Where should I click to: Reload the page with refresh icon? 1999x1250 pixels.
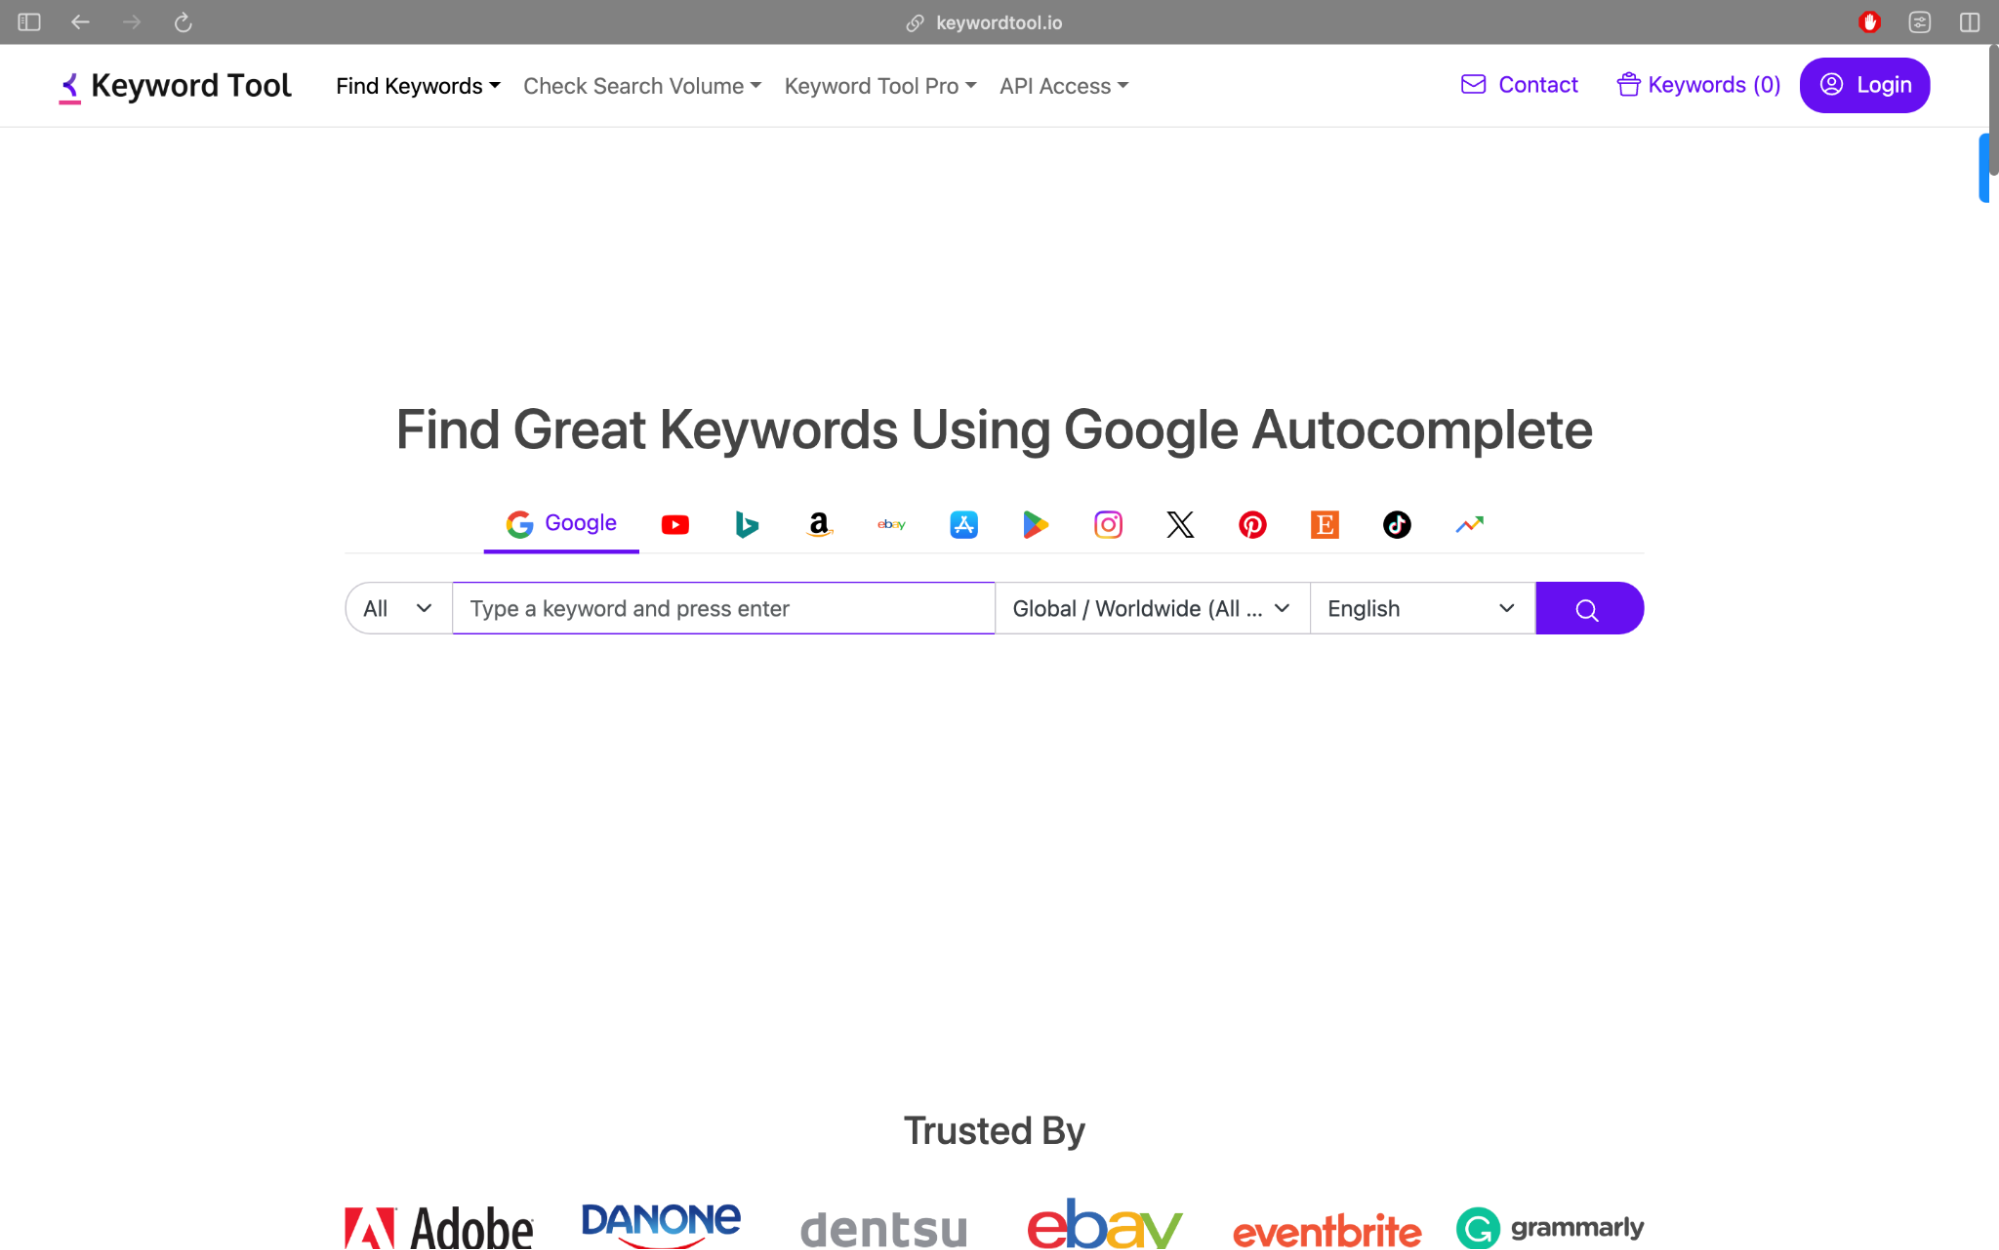click(182, 22)
